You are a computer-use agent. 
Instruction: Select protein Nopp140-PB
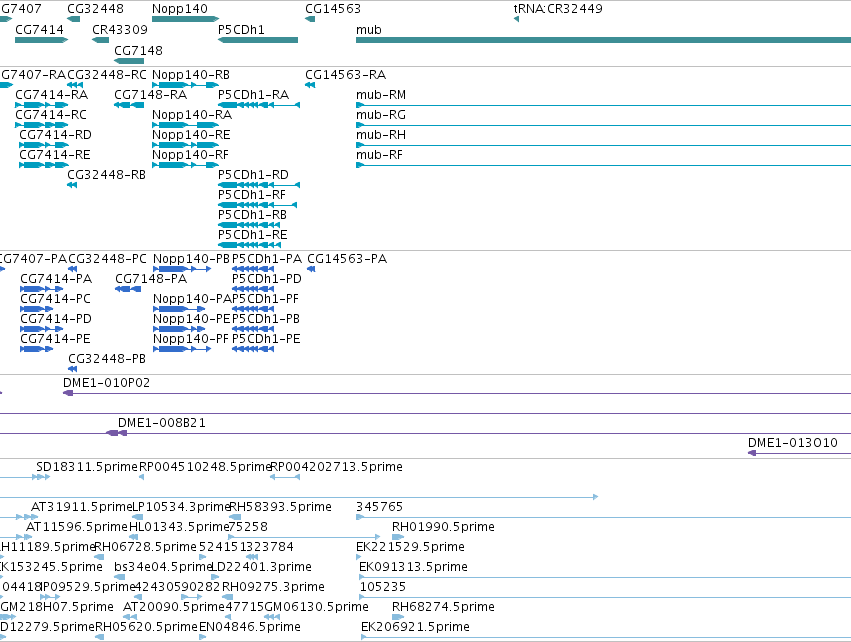182,269
